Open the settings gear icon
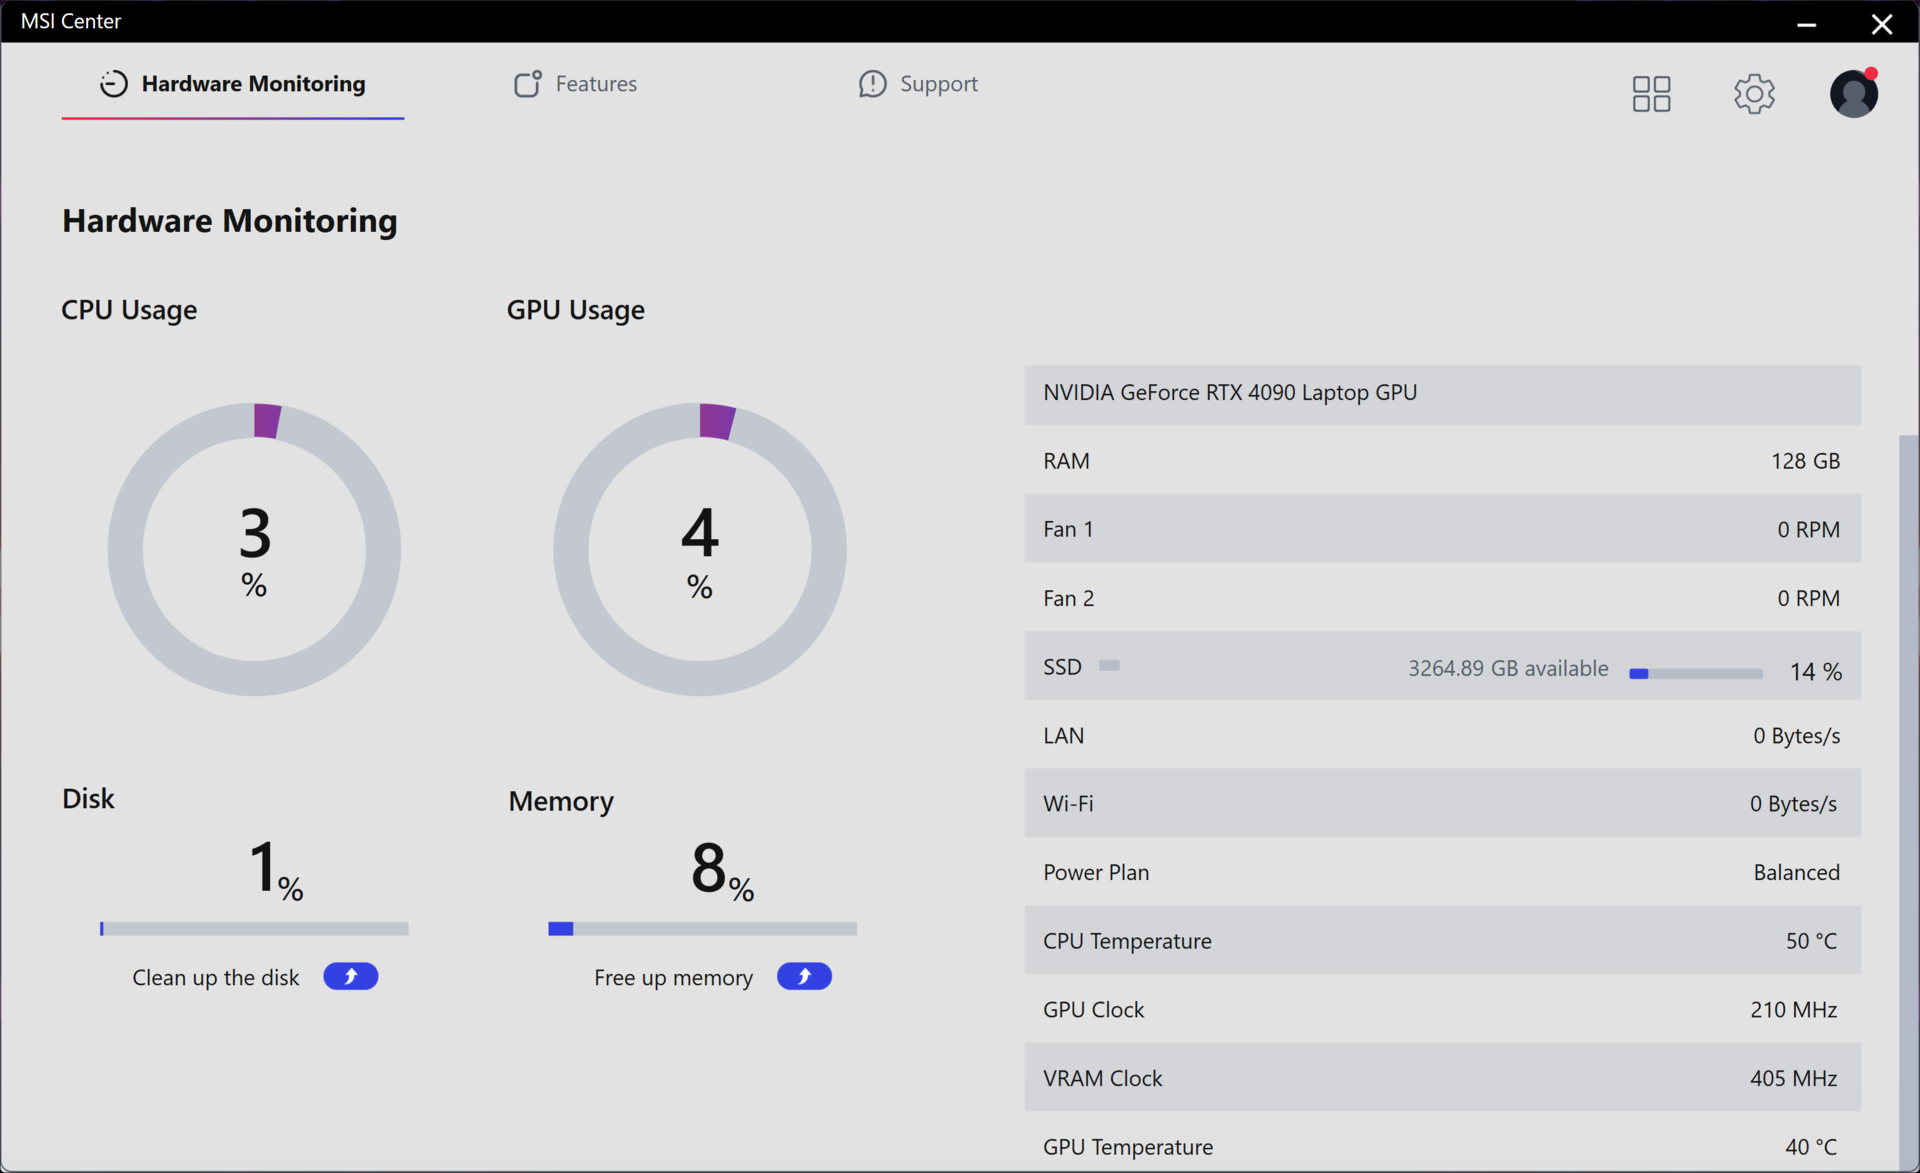Viewport: 1920px width, 1173px height. coord(1753,94)
